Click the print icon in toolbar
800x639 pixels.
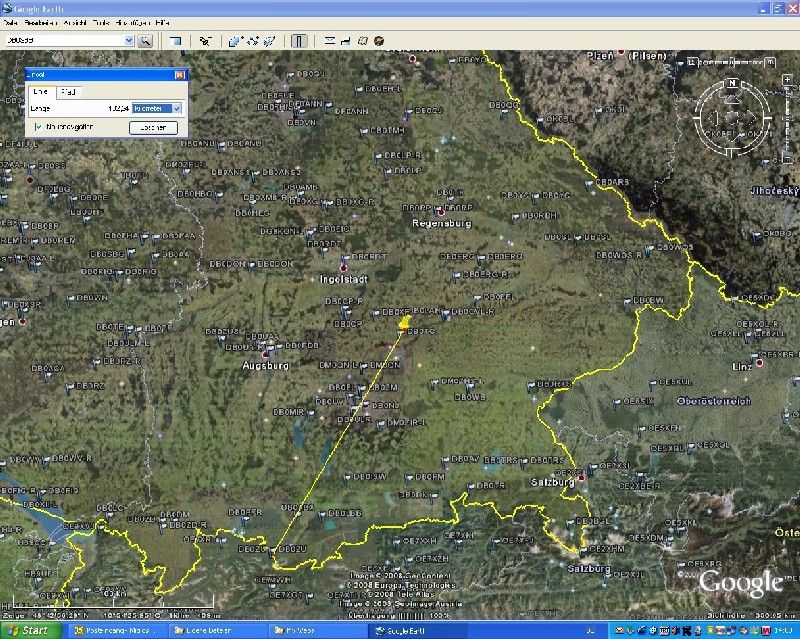point(345,41)
